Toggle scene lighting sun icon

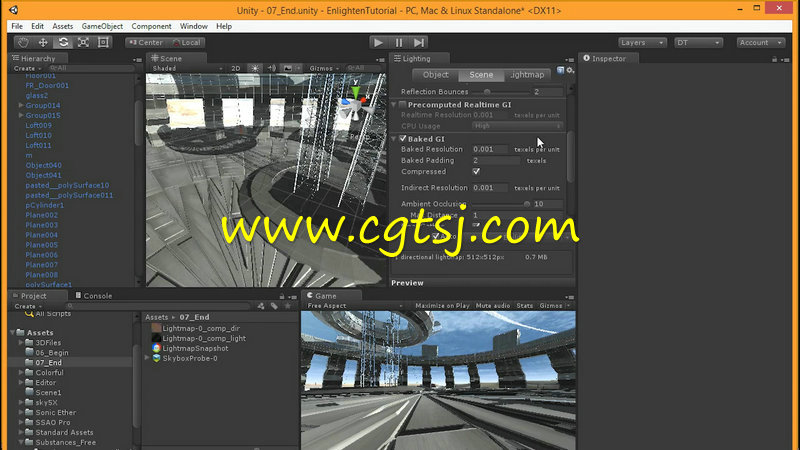point(255,68)
